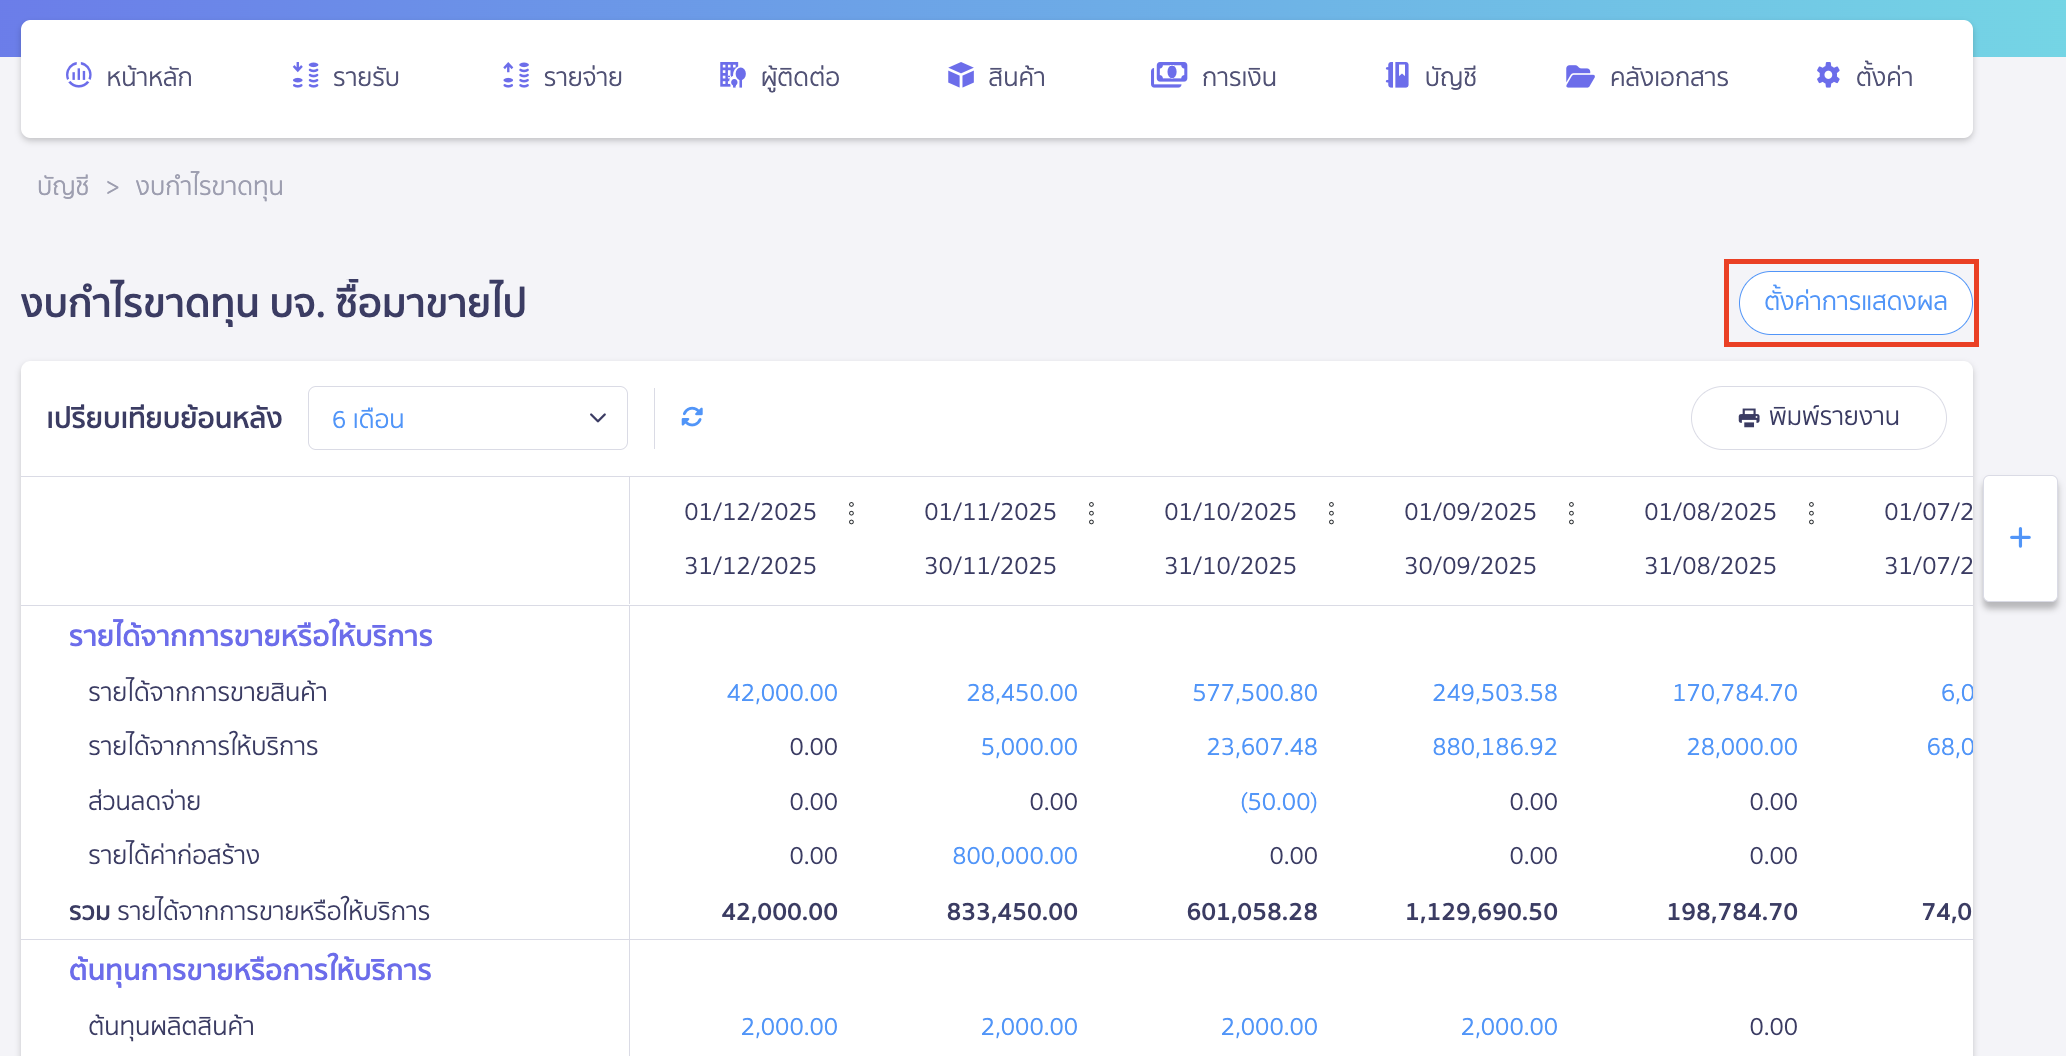
Task: Click the พิมพ์รายงาน report button
Action: (x=1818, y=417)
